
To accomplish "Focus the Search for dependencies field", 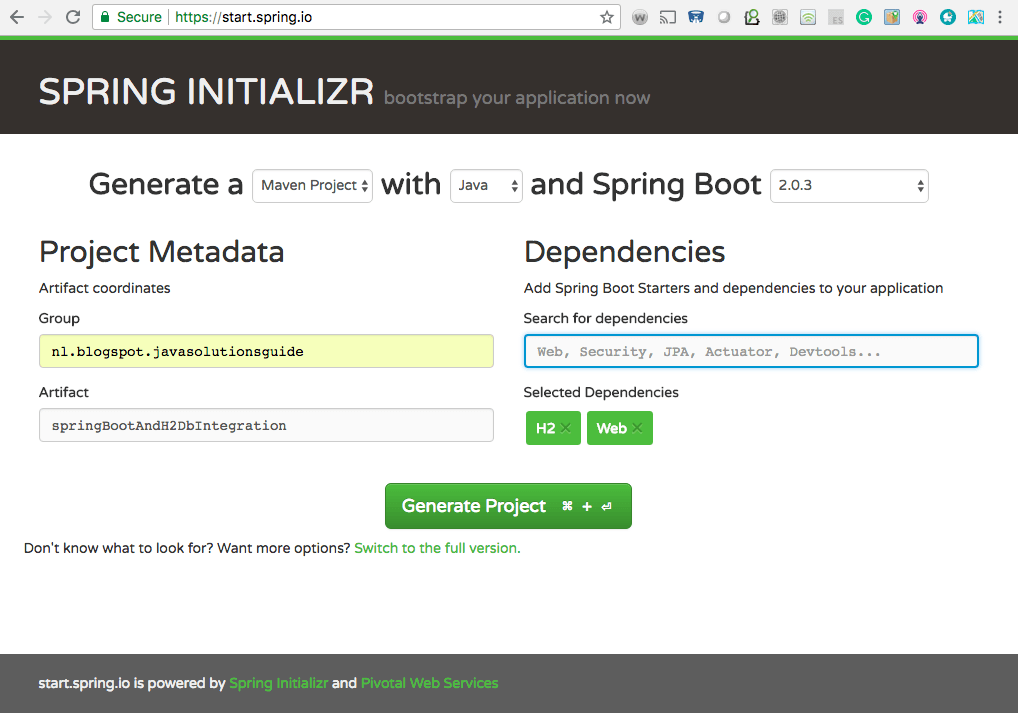I will pyautogui.click(x=751, y=351).
